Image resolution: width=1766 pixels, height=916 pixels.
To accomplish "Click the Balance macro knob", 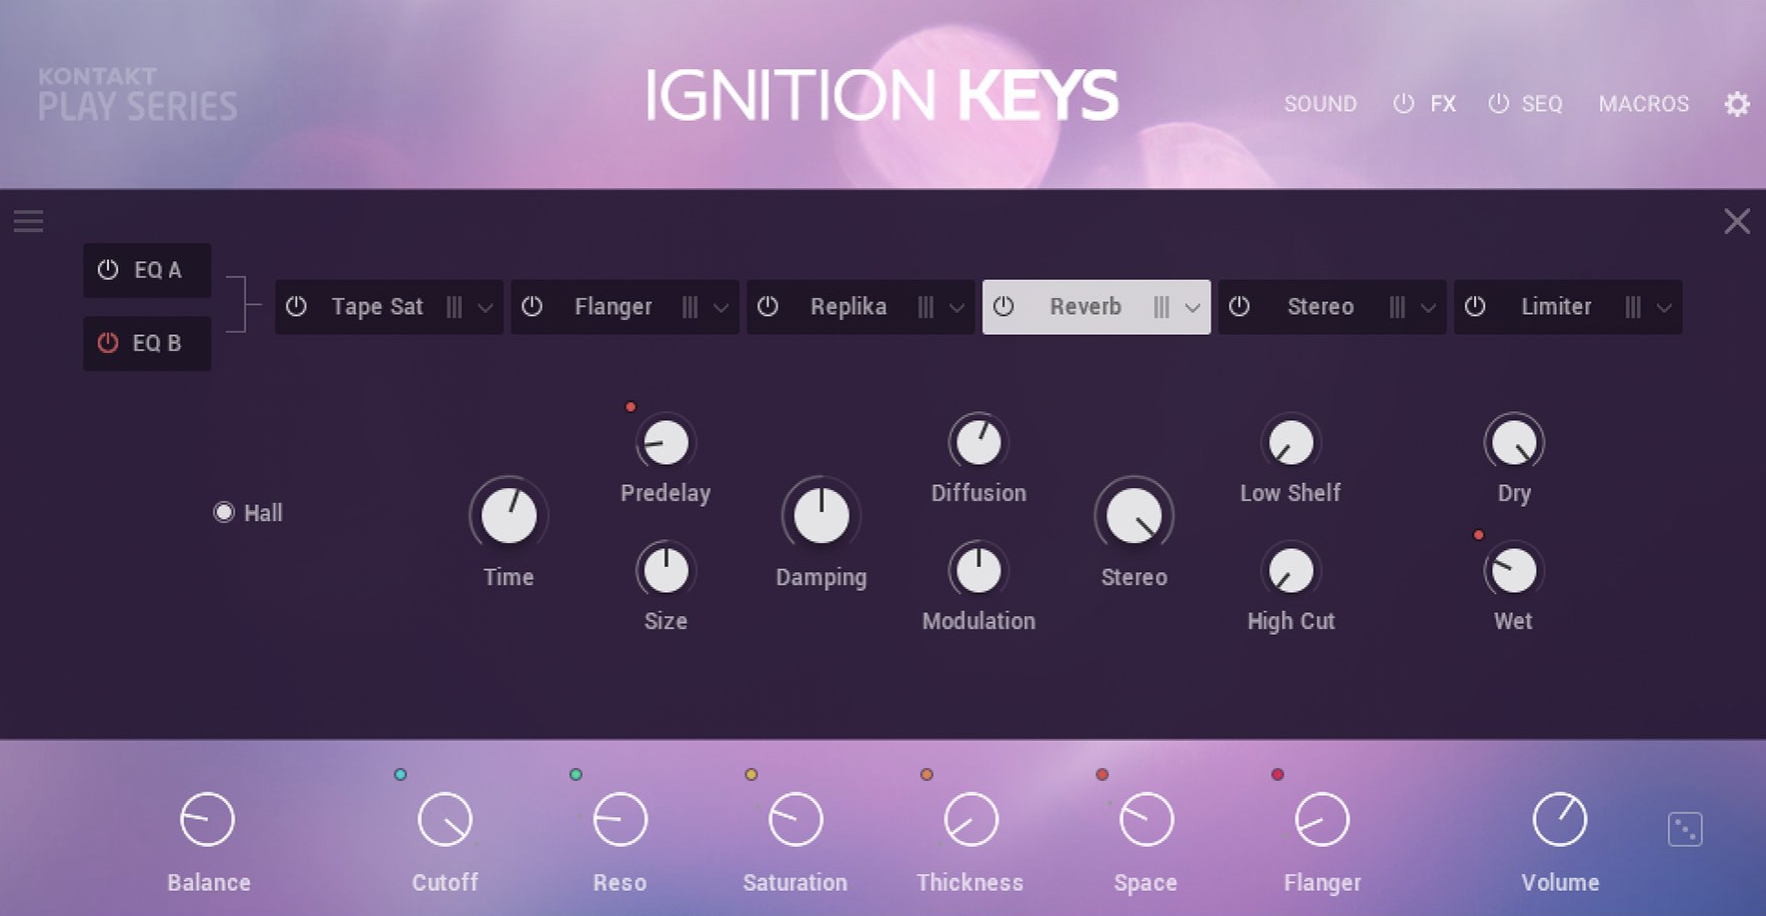I will [207, 820].
